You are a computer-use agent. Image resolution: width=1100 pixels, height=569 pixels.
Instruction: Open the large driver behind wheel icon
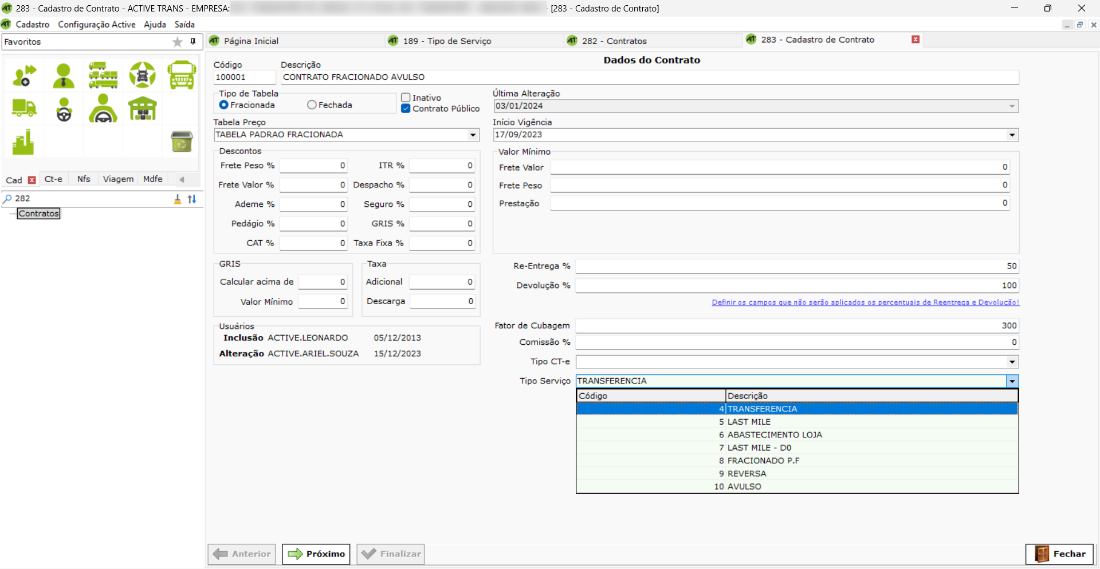[103, 108]
